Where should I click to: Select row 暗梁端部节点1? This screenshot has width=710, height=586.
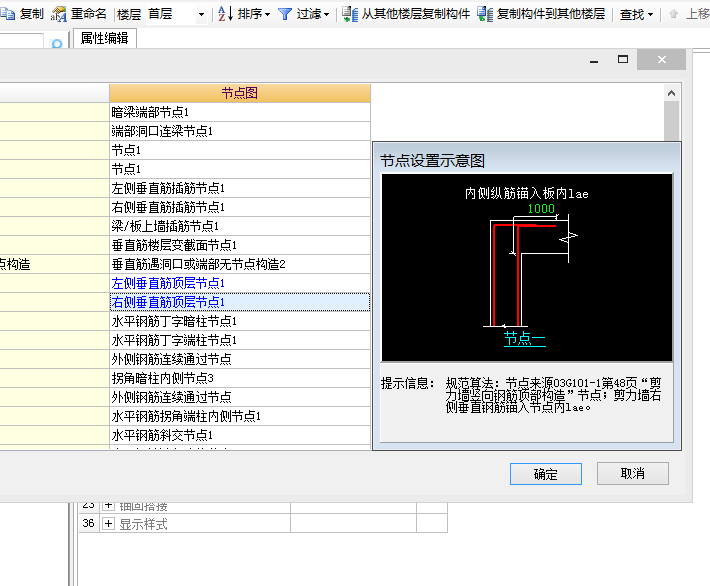(x=240, y=112)
